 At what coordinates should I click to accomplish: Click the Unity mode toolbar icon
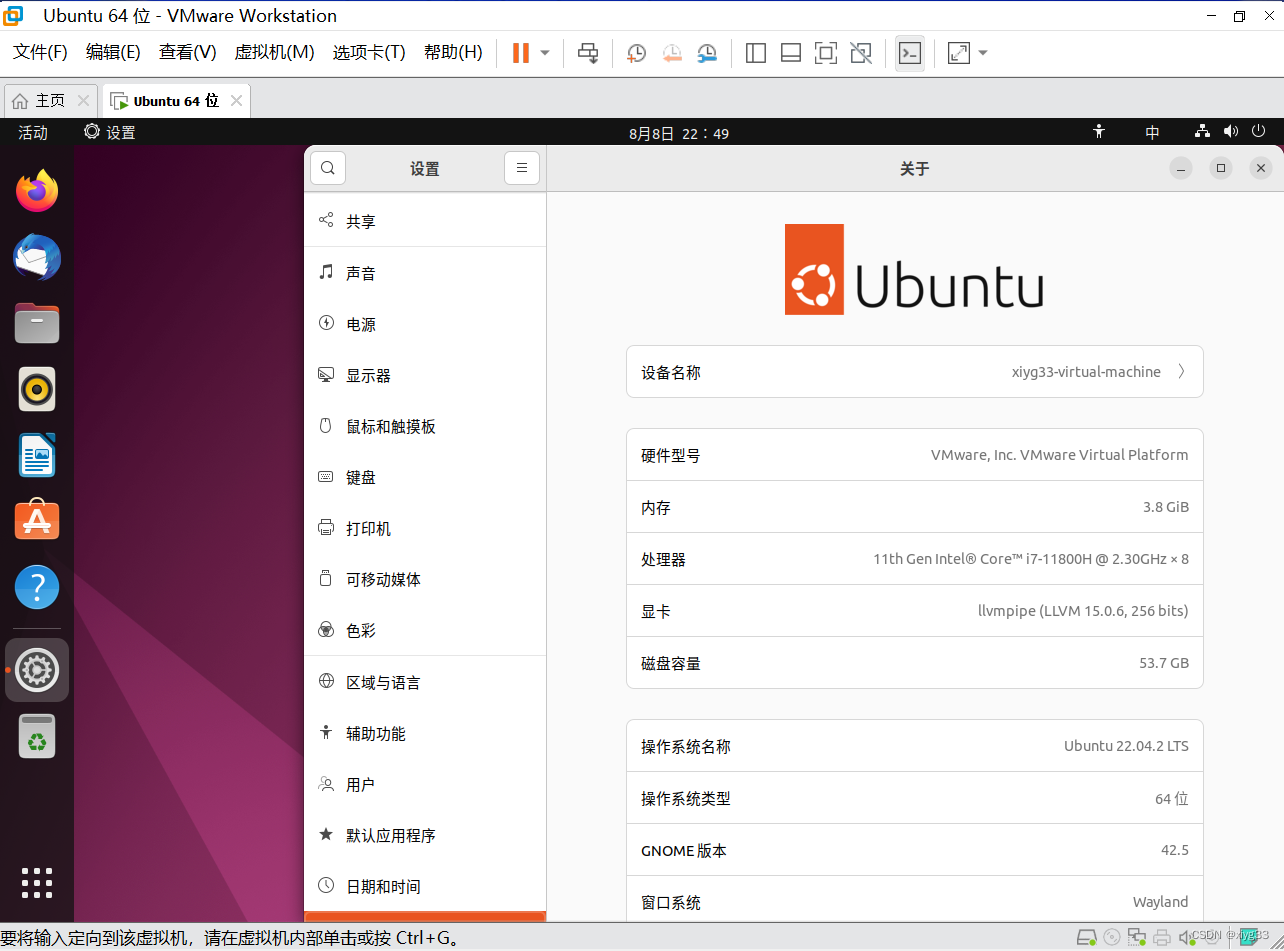[860, 53]
